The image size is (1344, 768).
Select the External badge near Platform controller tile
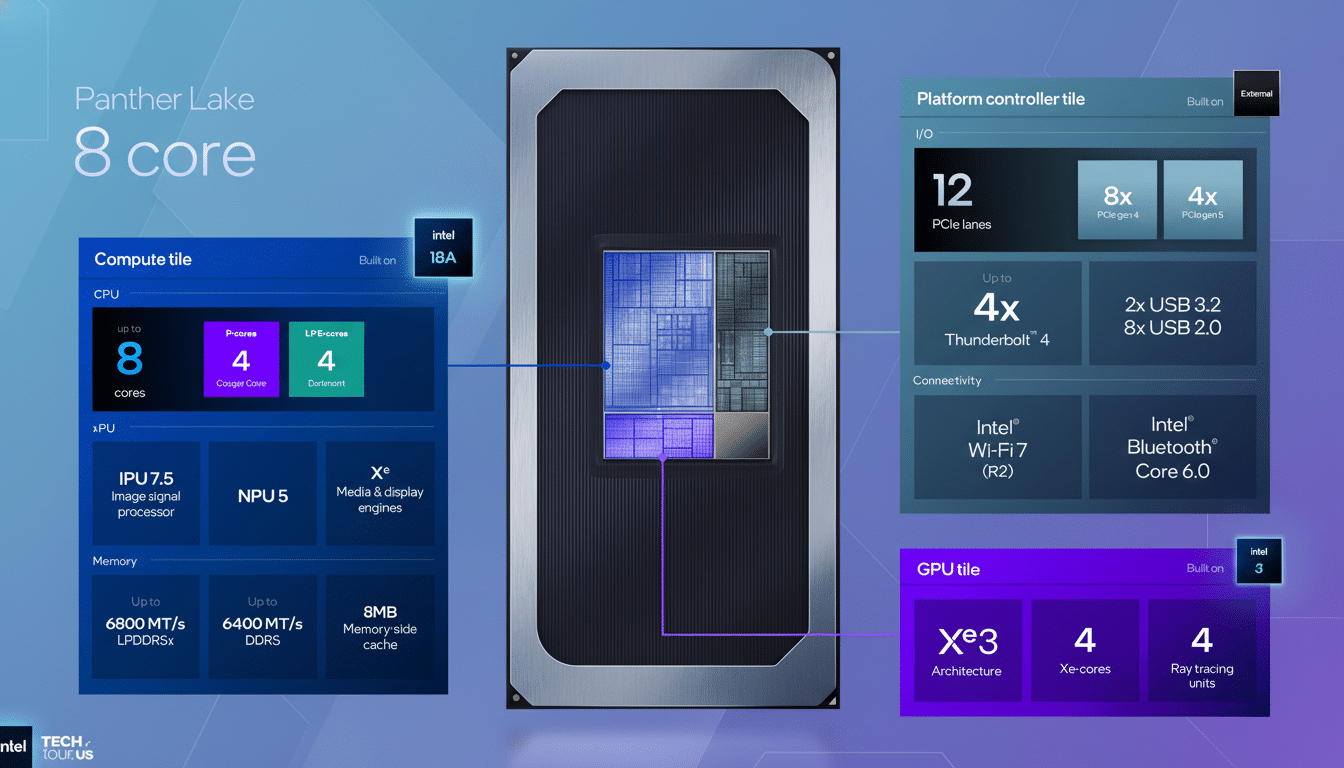tap(1256, 92)
